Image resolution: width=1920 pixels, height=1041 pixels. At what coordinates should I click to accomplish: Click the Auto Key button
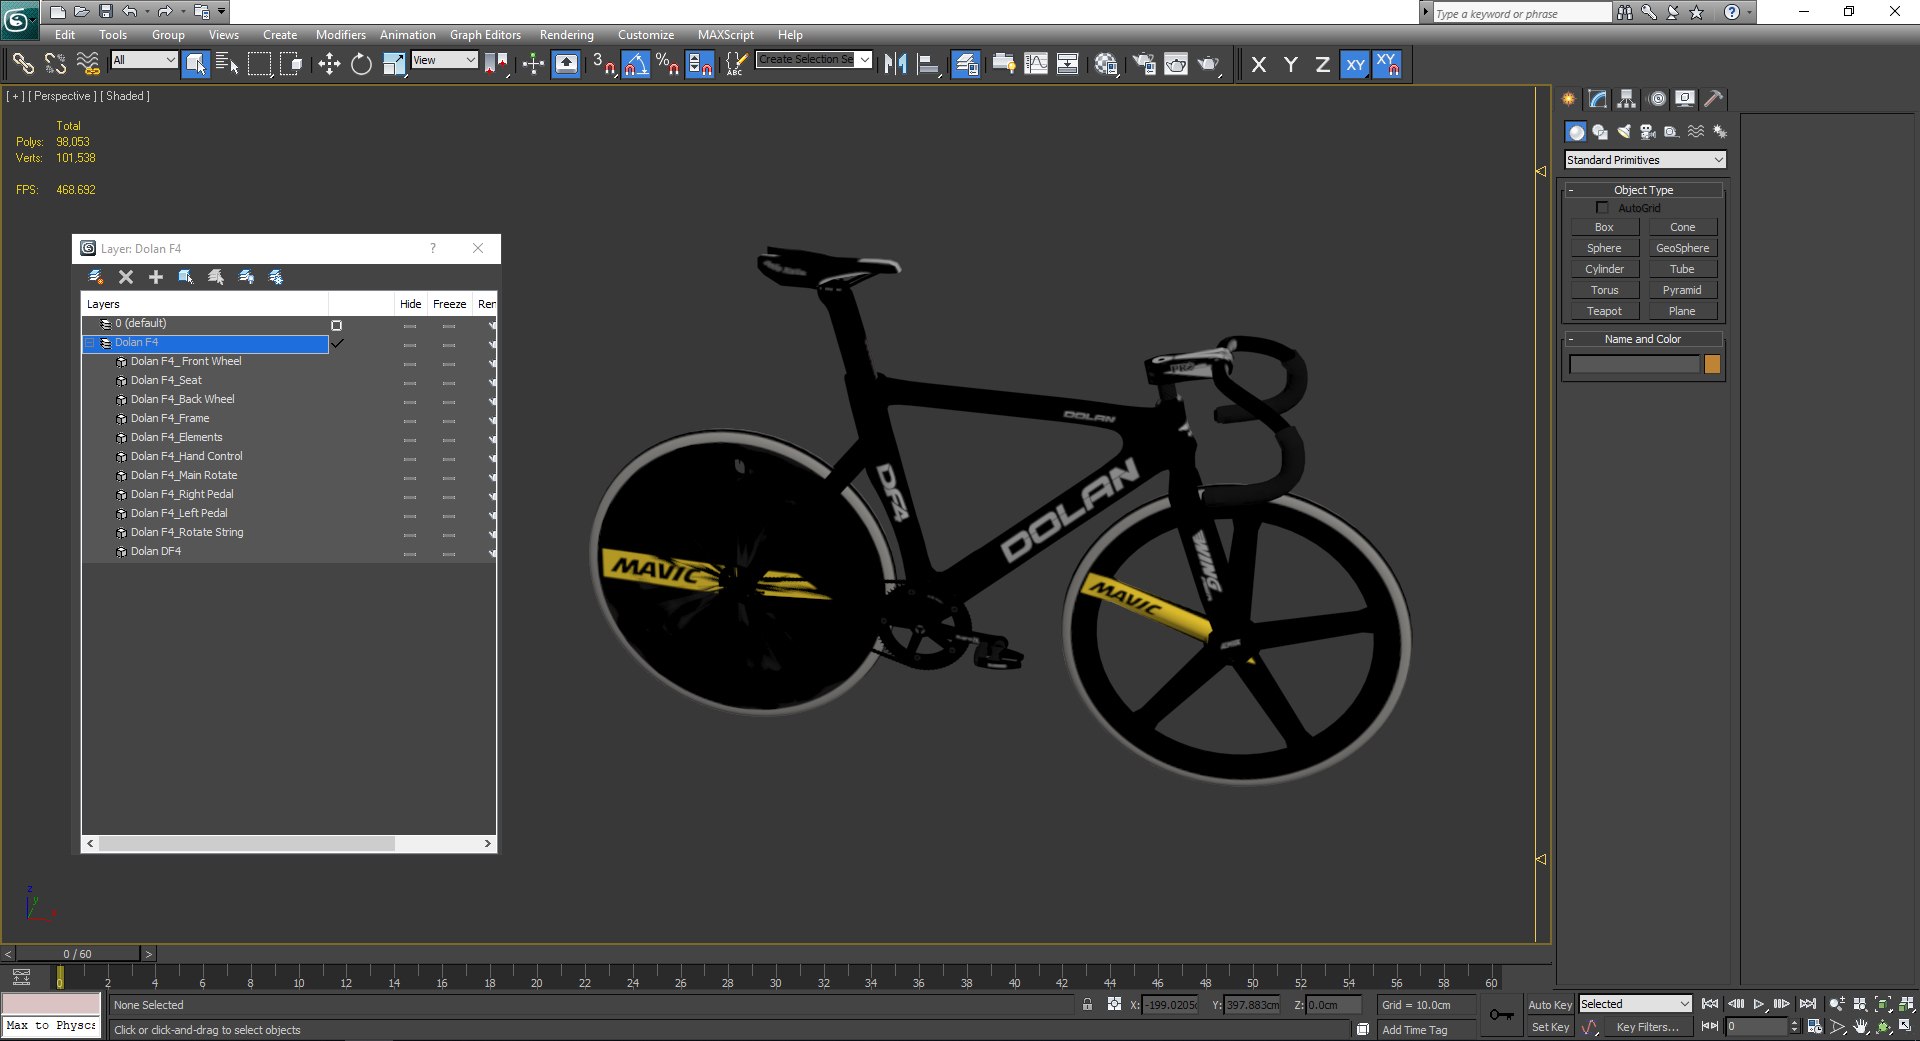click(x=1549, y=1005)
